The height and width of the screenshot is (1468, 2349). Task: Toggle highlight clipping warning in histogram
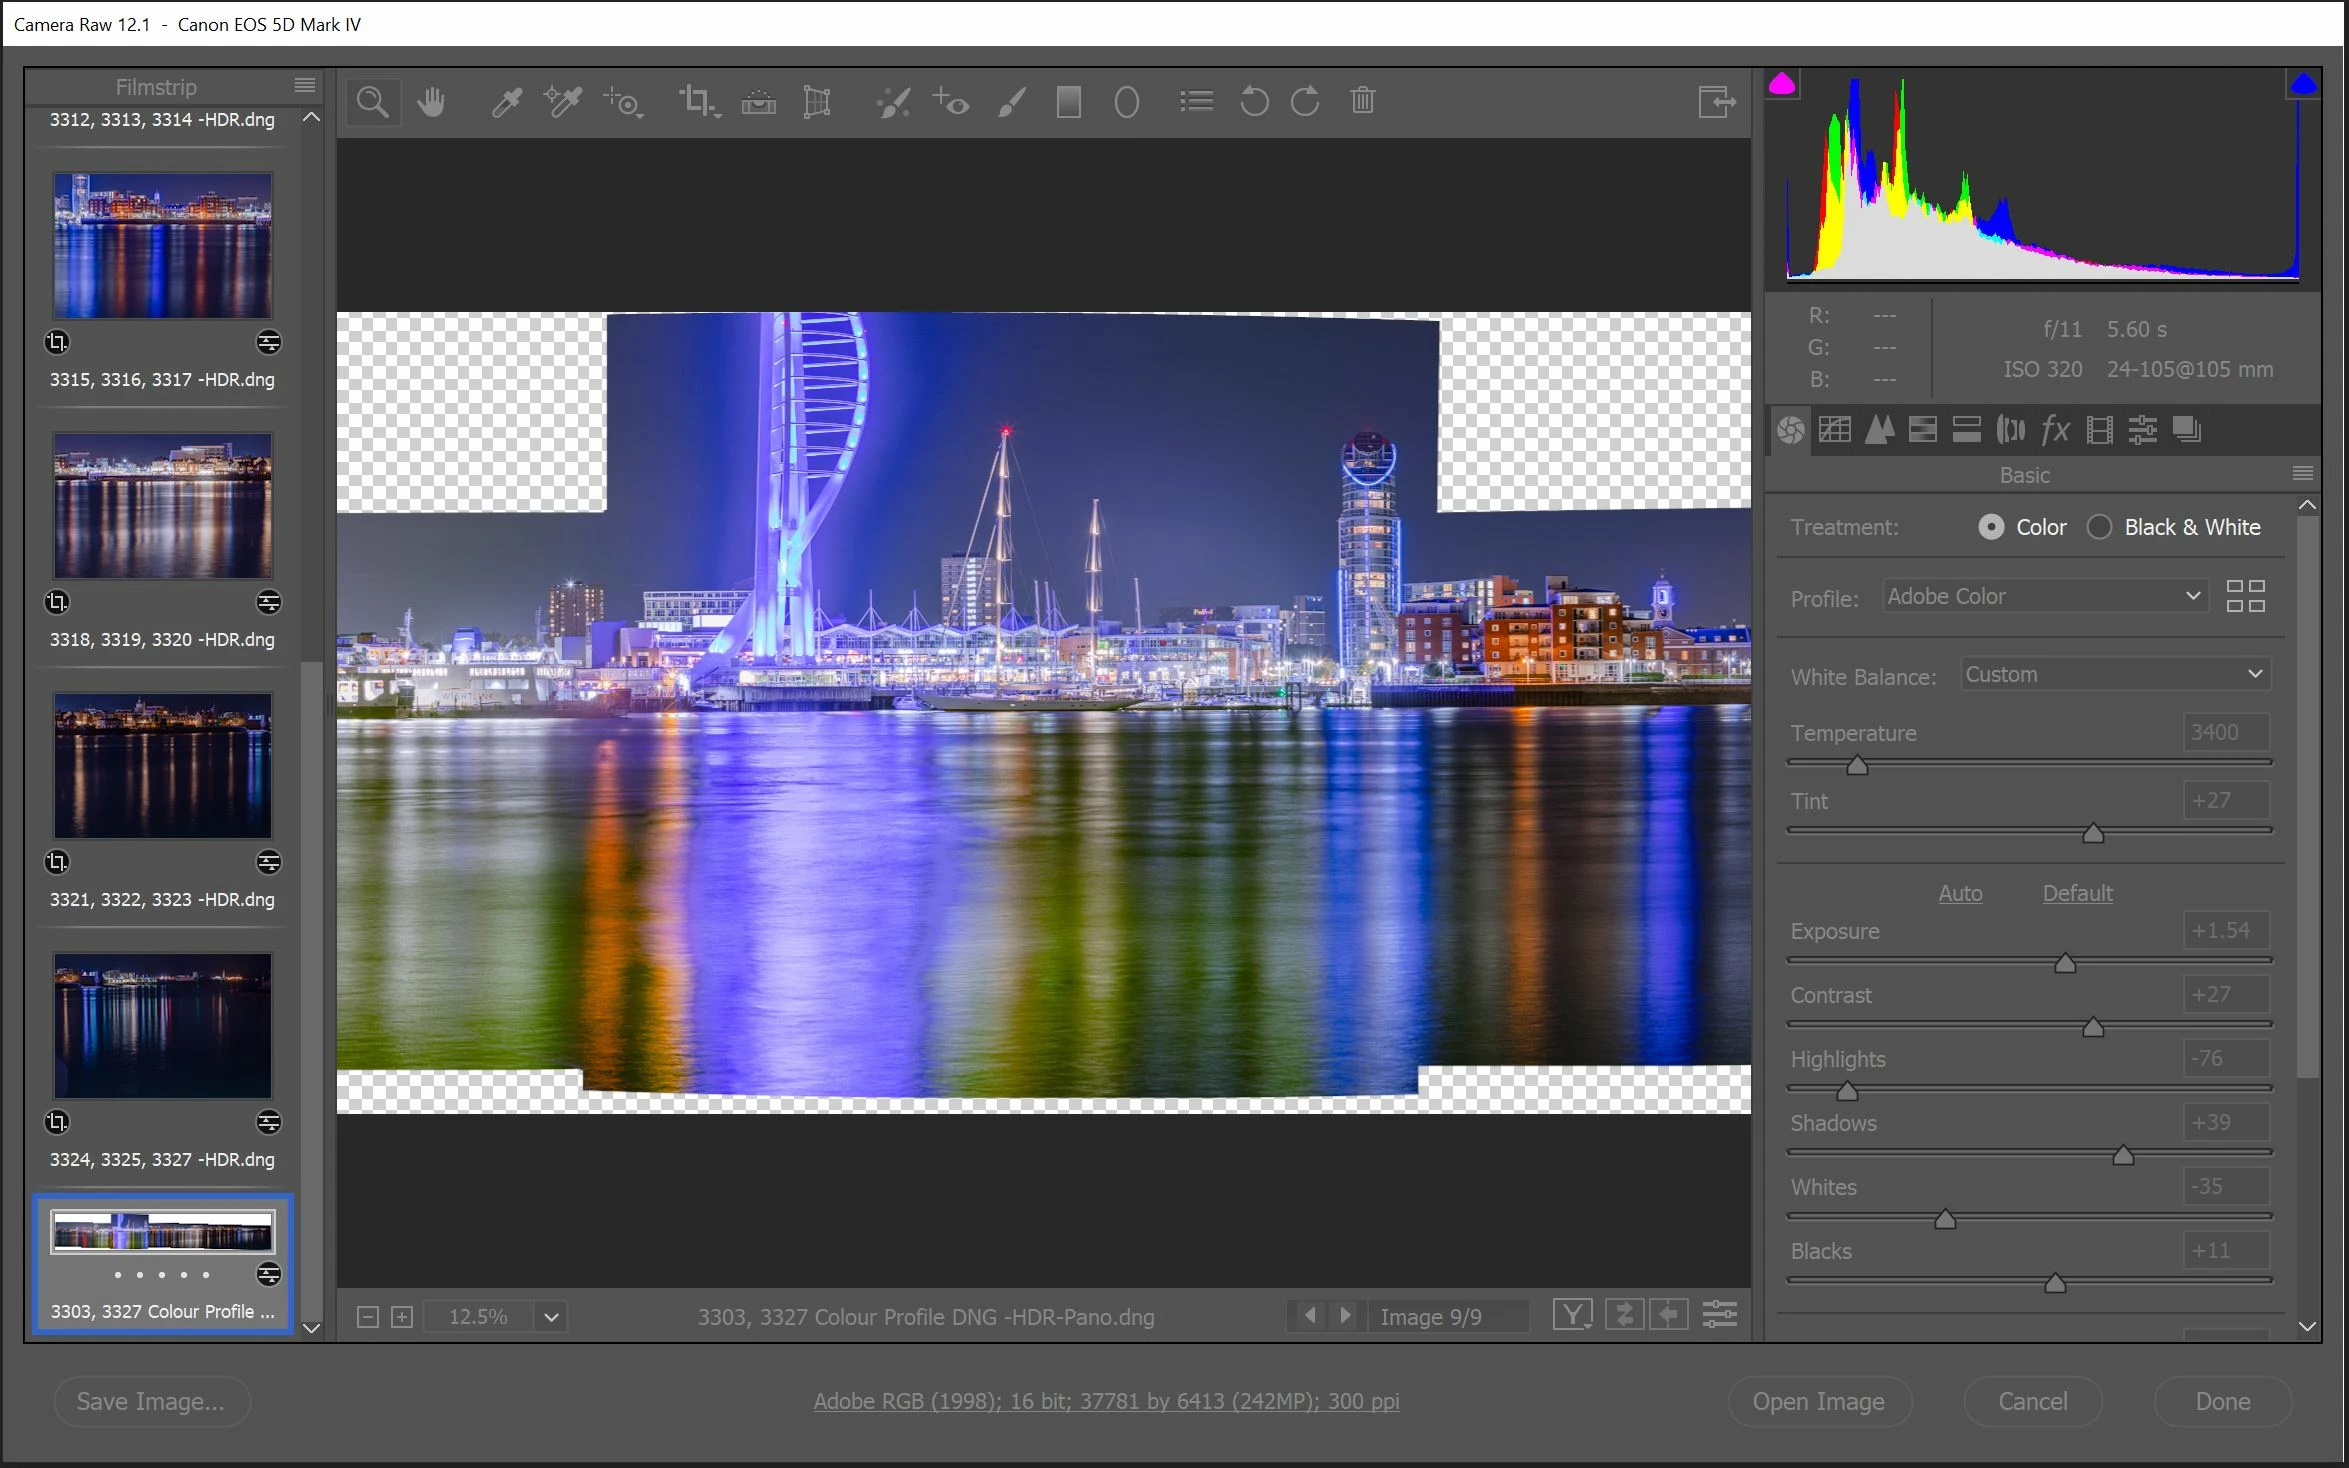[2303, 86]
